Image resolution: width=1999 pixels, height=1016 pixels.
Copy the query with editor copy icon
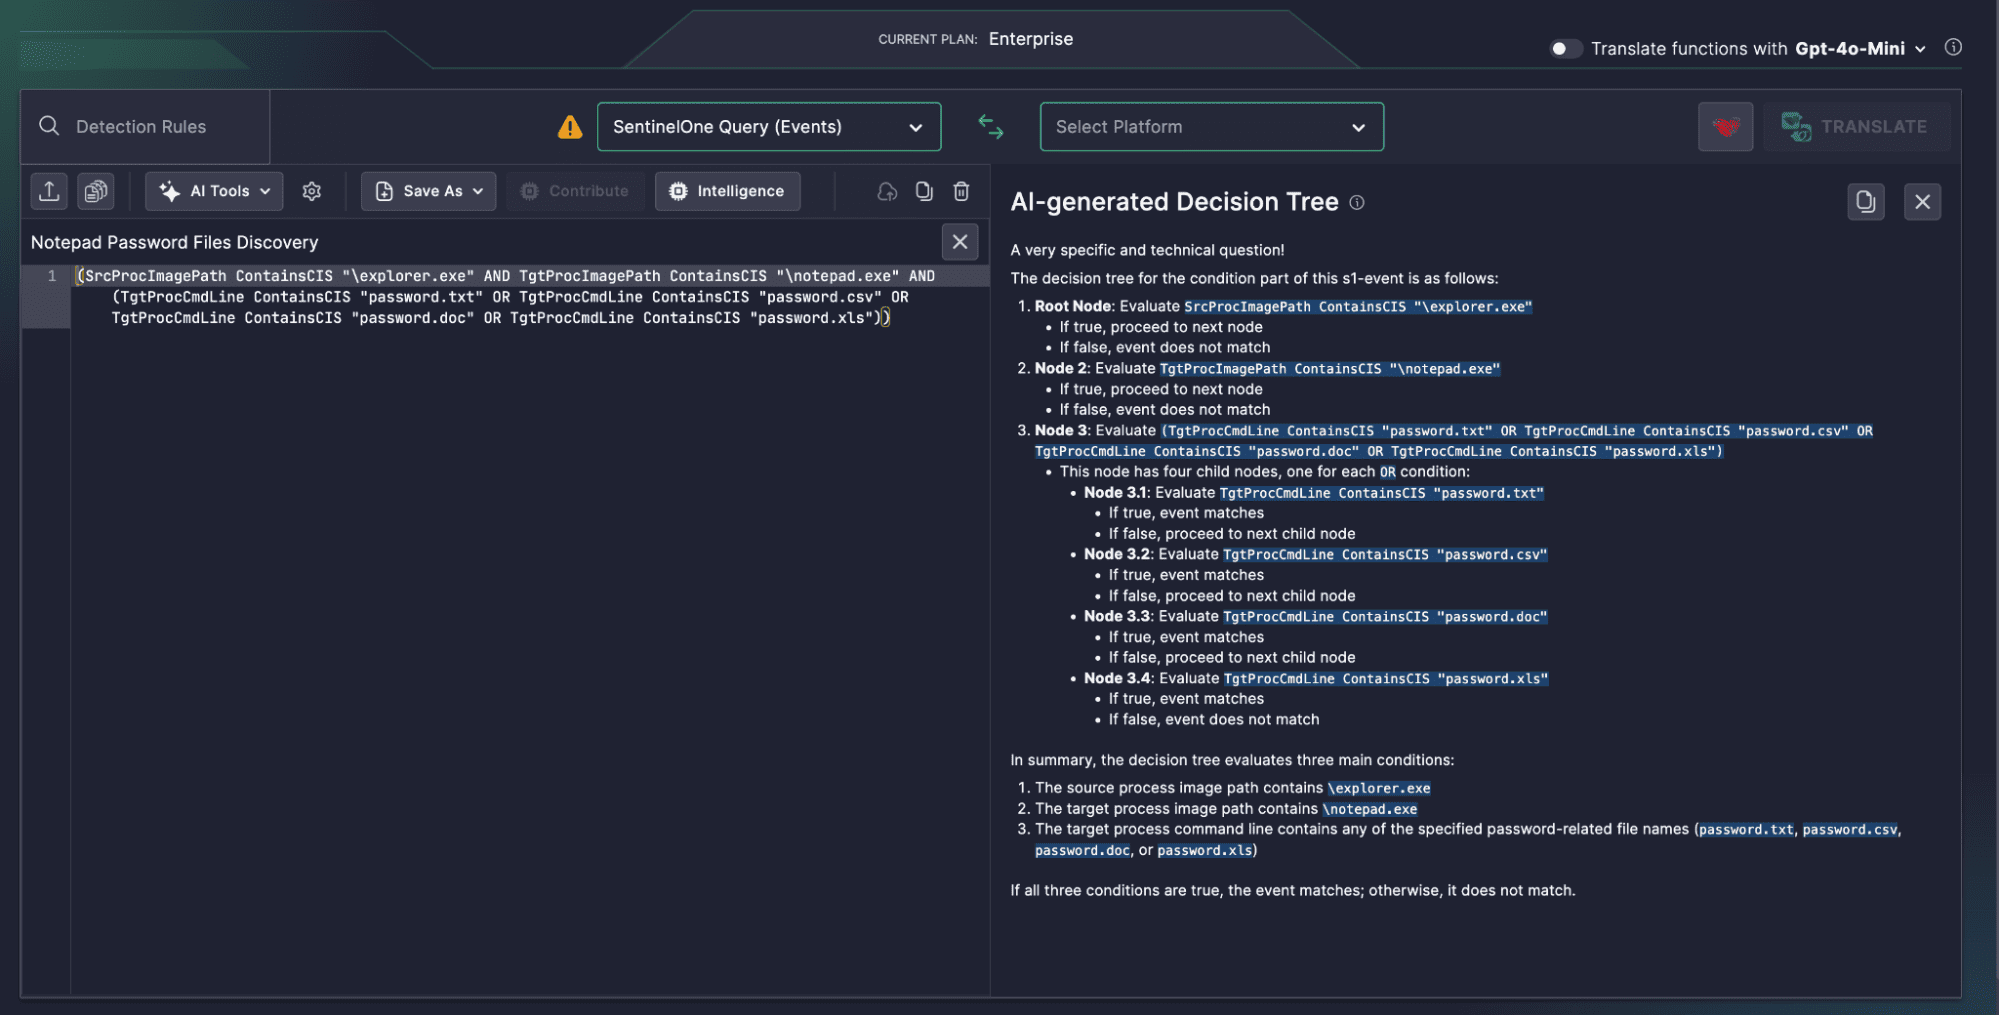[x=924, y=191]
